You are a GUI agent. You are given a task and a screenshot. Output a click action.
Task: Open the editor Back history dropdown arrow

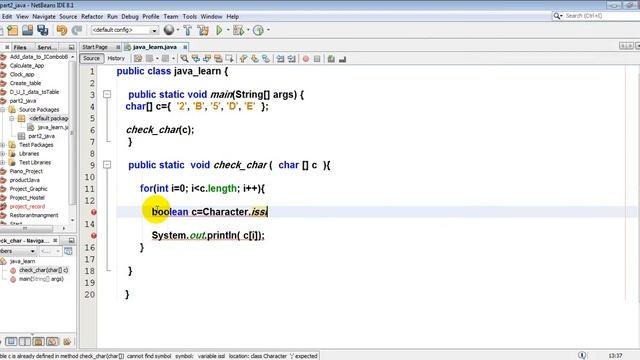tap(157, 59)
